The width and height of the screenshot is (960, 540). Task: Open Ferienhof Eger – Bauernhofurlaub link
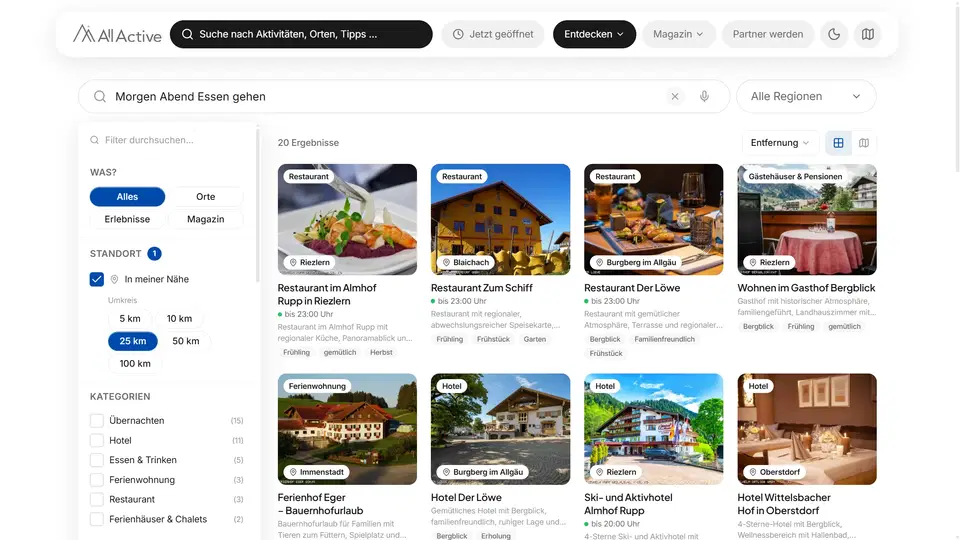tap(320, 504)
